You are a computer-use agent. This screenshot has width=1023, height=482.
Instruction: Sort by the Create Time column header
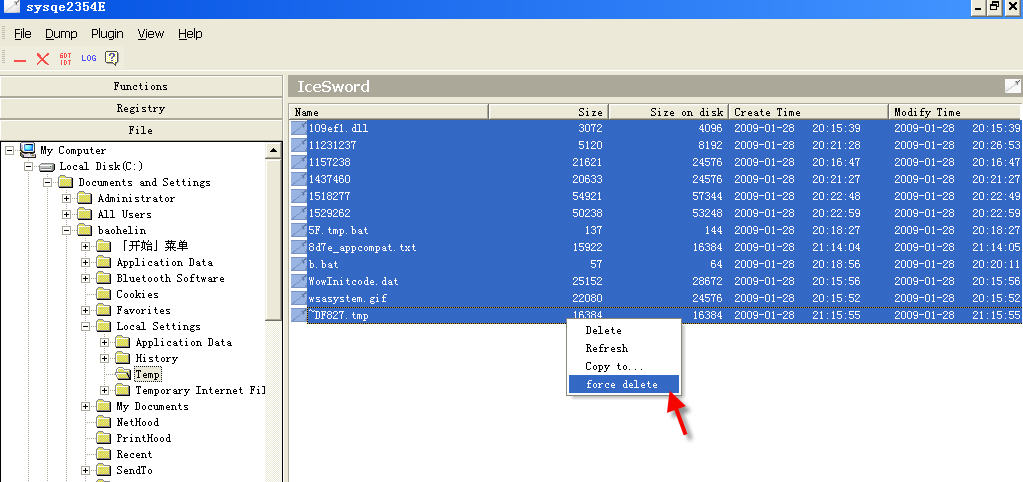[x=808, y=112]
